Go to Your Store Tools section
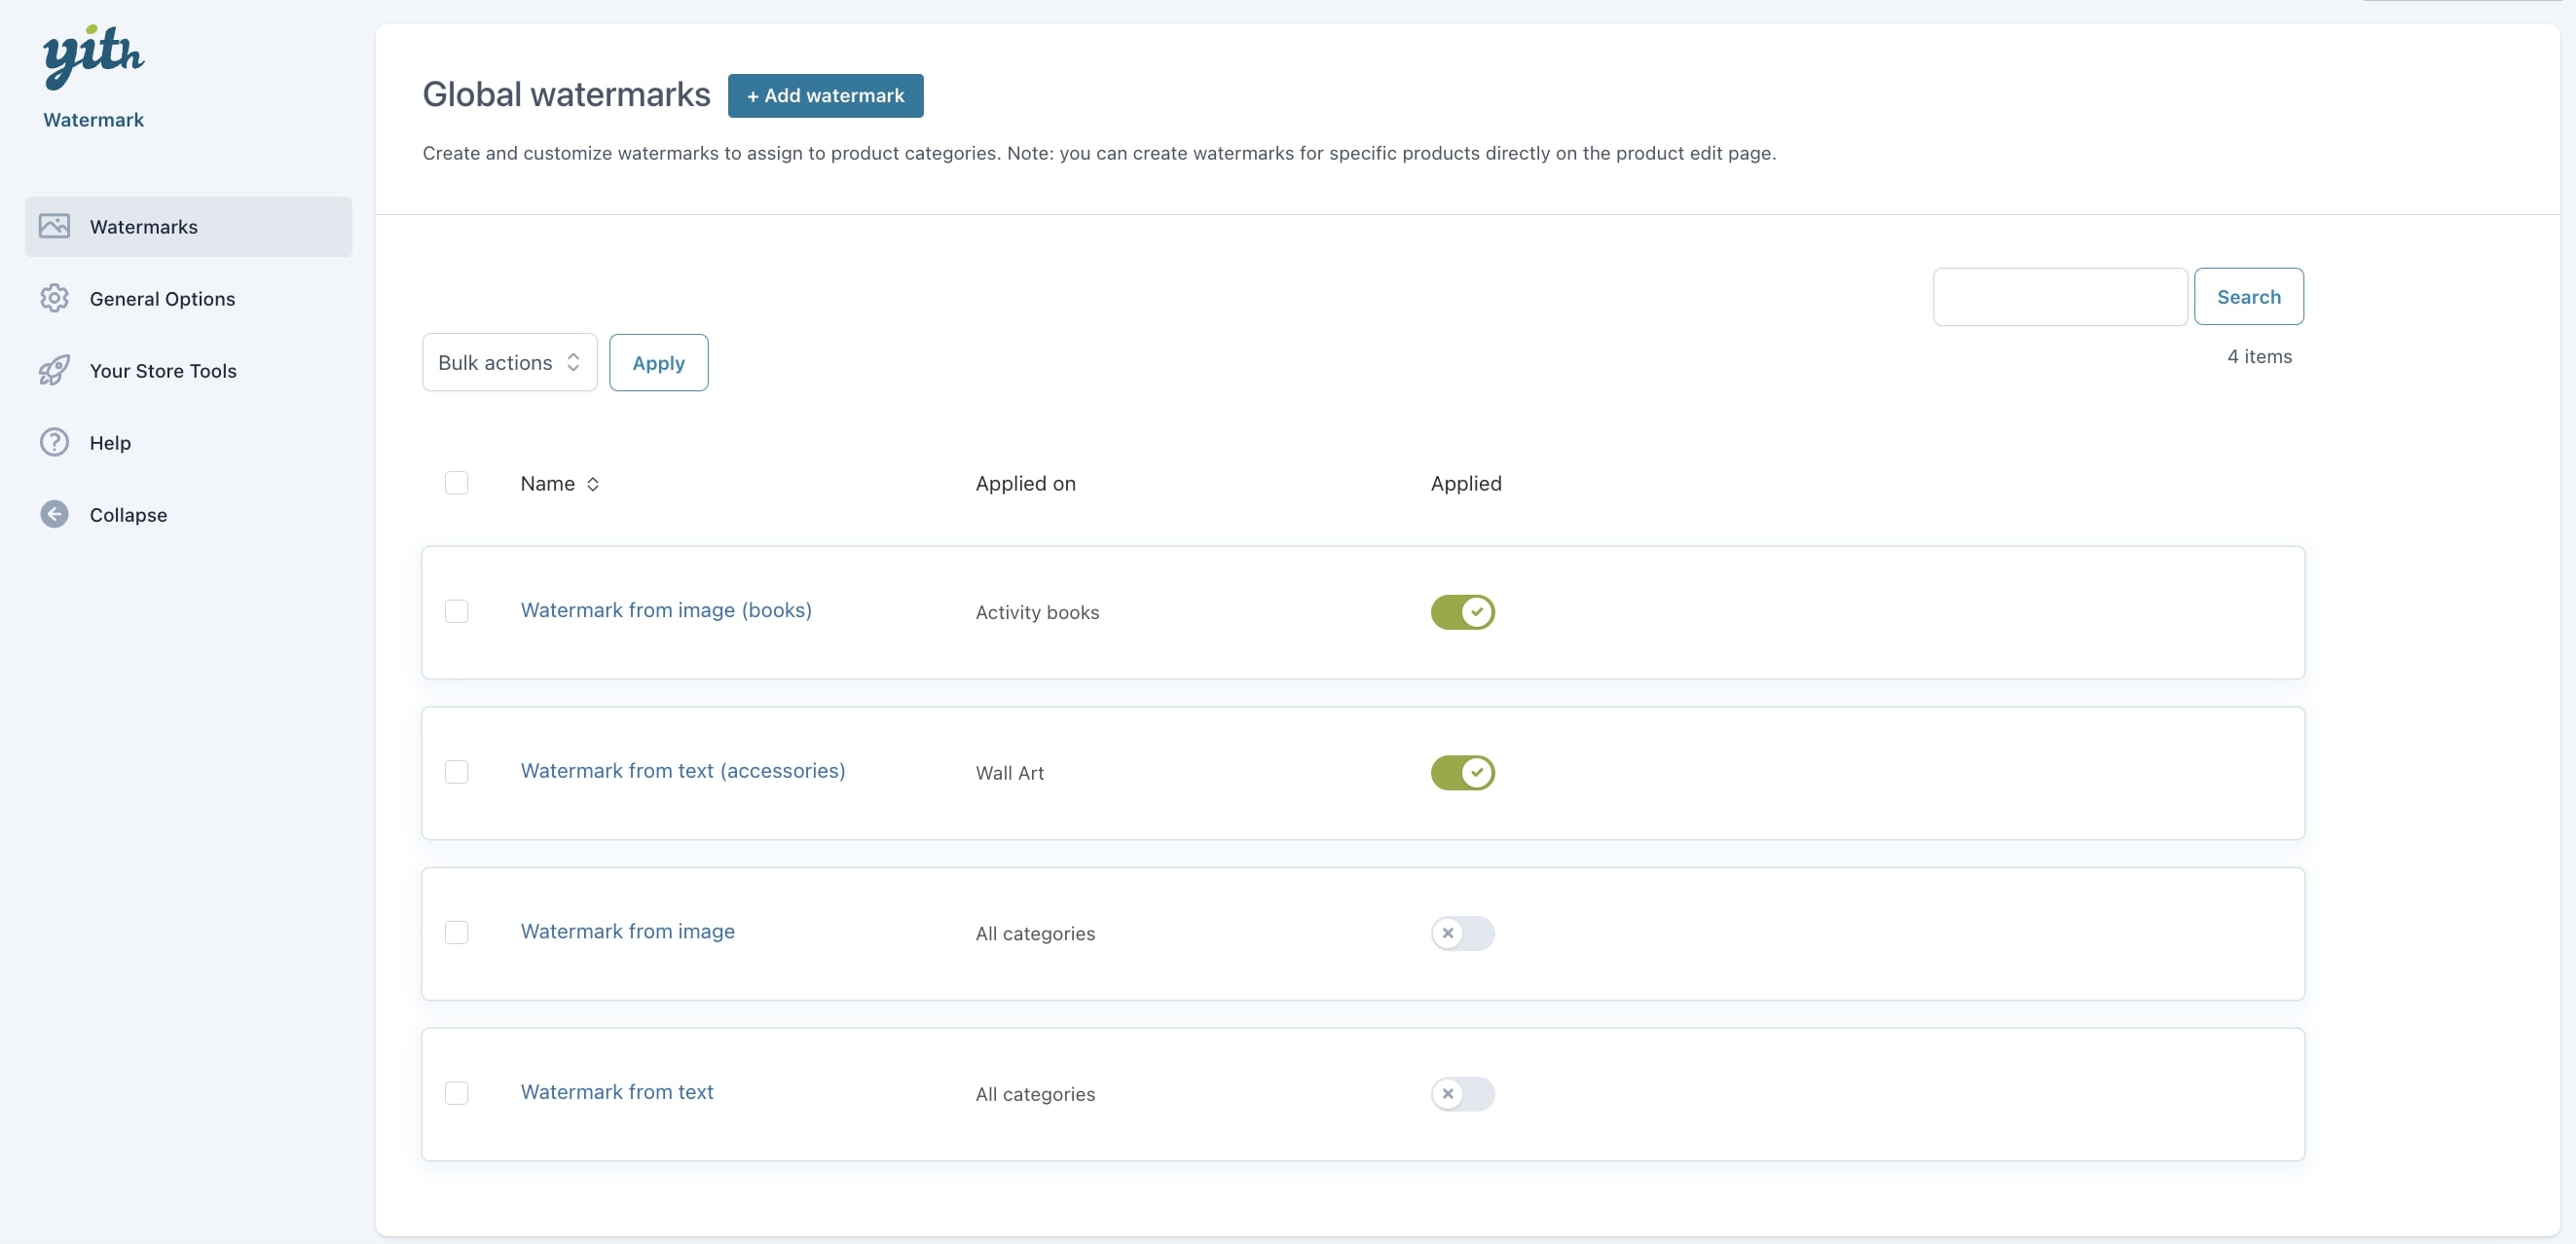This screenshot has height=1244, width=2576. click(163, 370)
